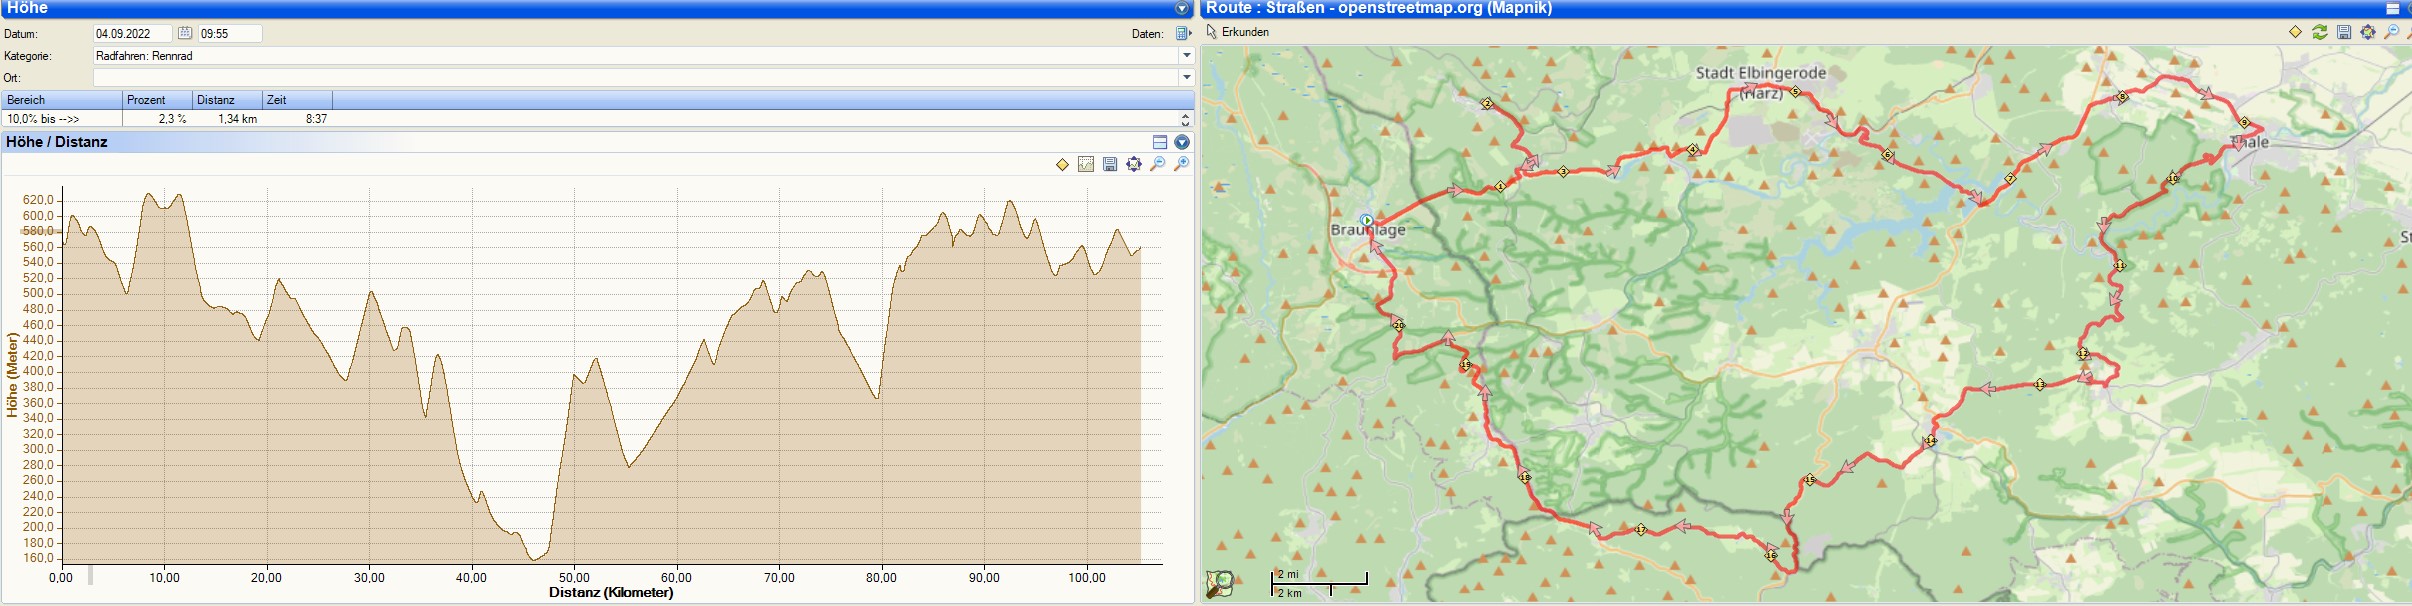Open the Daten calculator dropdown
Image resolution: width=2412 pixels, height=606 pixels.
pos(1184,33)
